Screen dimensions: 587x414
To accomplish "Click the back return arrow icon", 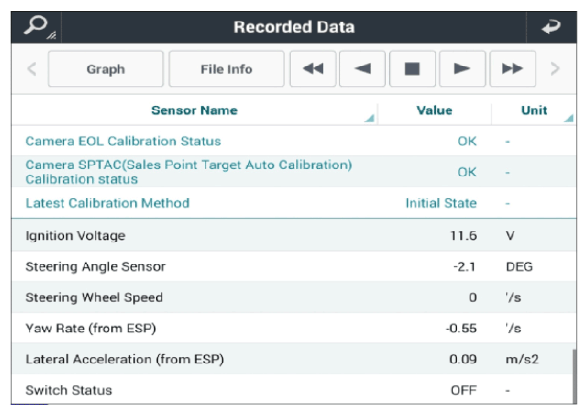I will point(551,27).
